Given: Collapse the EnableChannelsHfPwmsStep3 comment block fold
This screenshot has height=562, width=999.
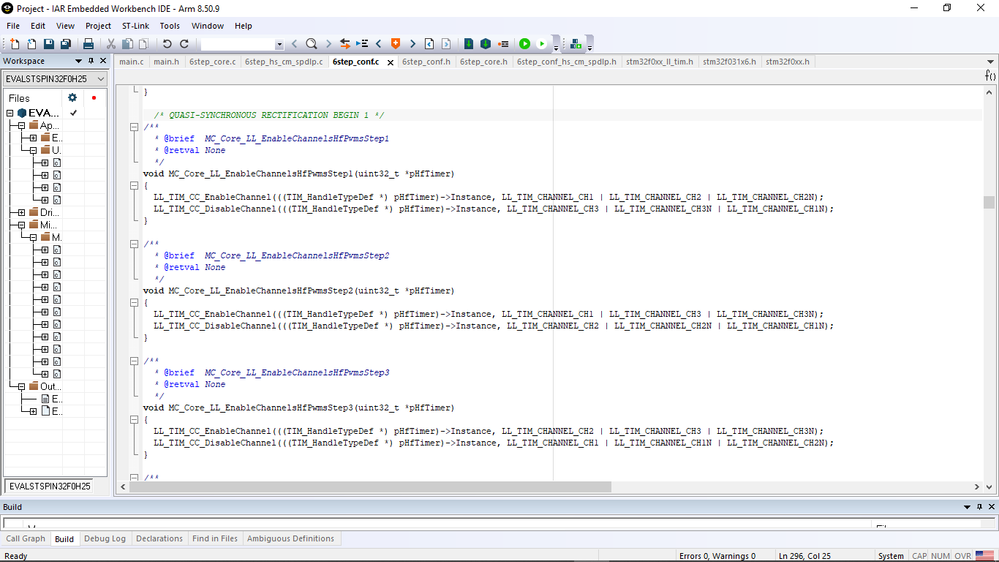Looking at the screenshot, I should coord(134,361).
